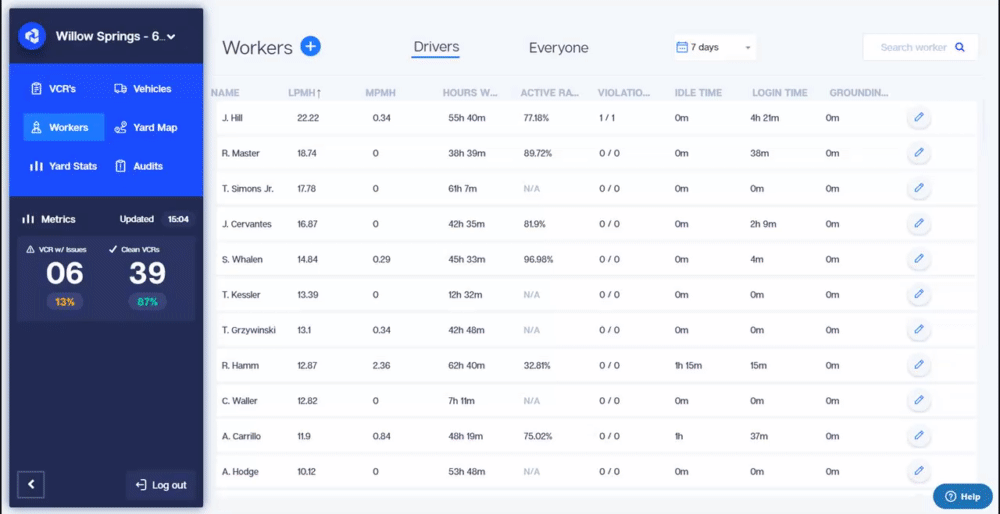The width and height of the screenshot is (1000, 514).
Task: Collapse the sidebar with the back arrow
Action: pos(31,485)
